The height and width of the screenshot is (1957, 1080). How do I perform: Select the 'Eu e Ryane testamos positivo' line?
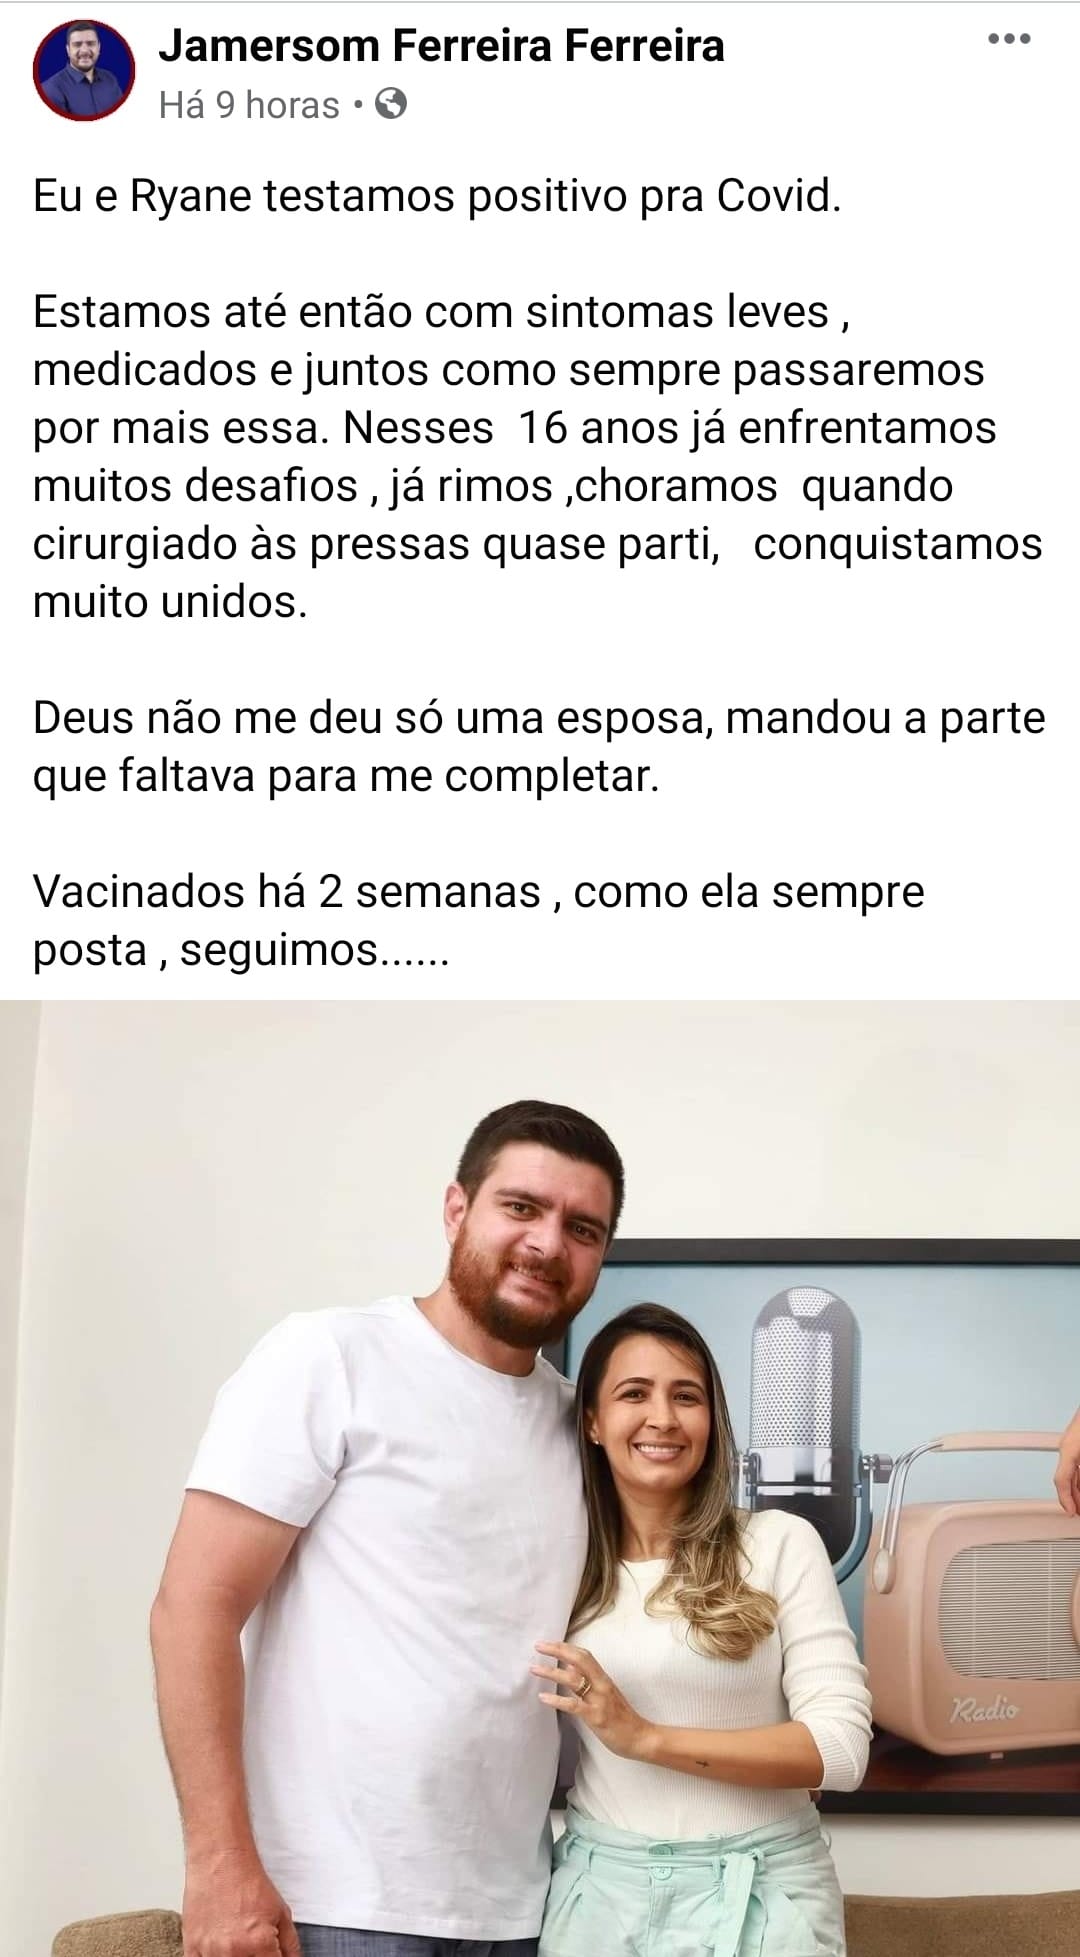(437, 196)
